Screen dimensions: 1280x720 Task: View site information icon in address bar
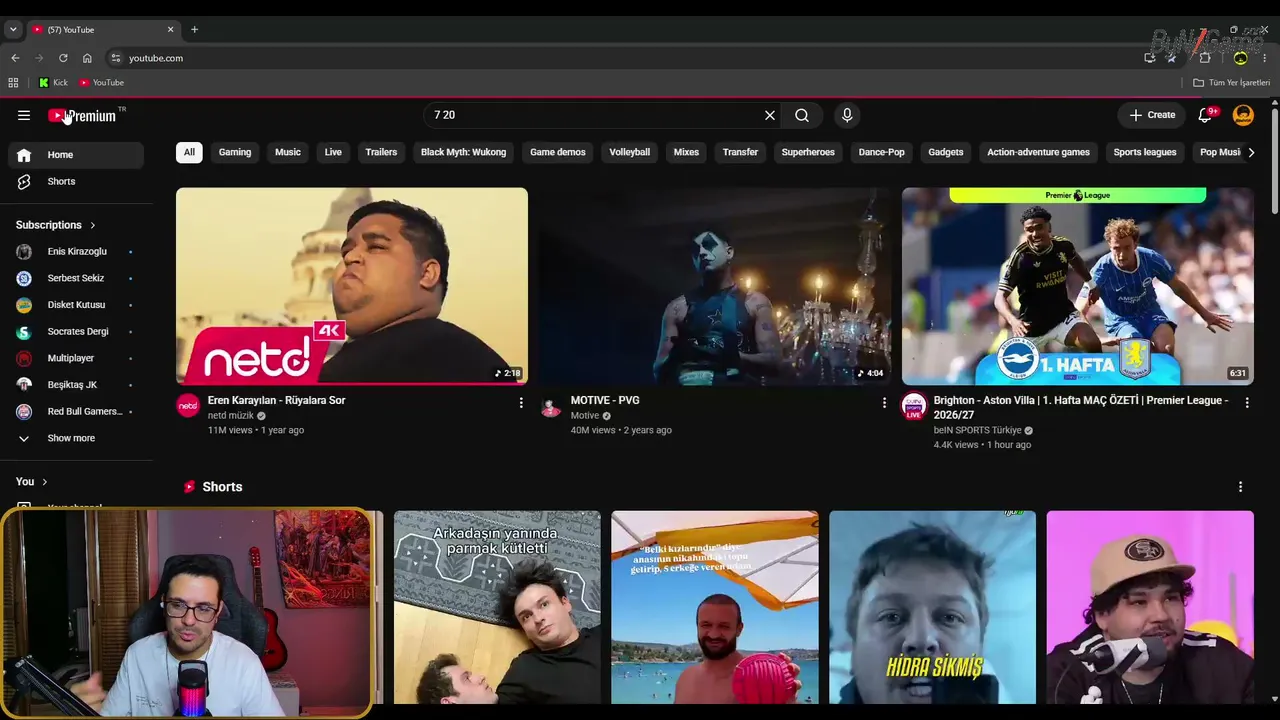(x=116, y=58)
